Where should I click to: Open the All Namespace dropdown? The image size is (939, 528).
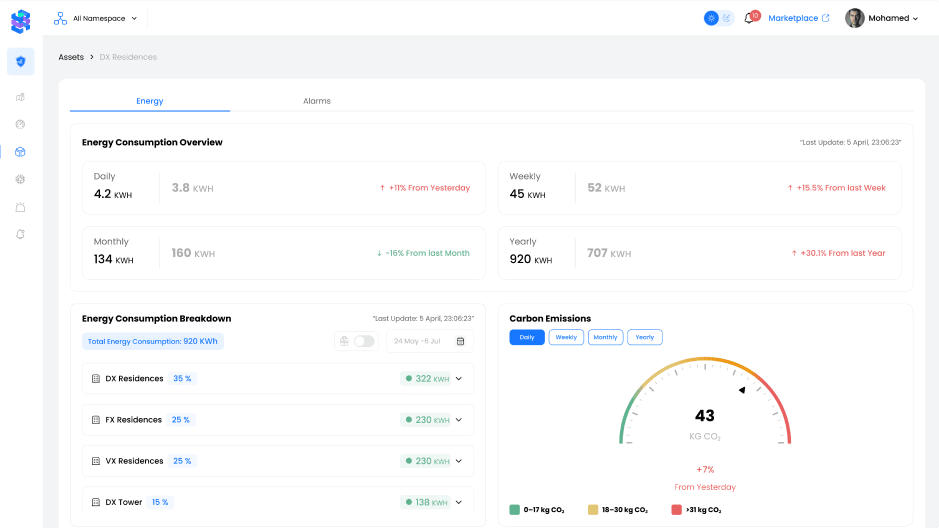click(x=96, y=18)
